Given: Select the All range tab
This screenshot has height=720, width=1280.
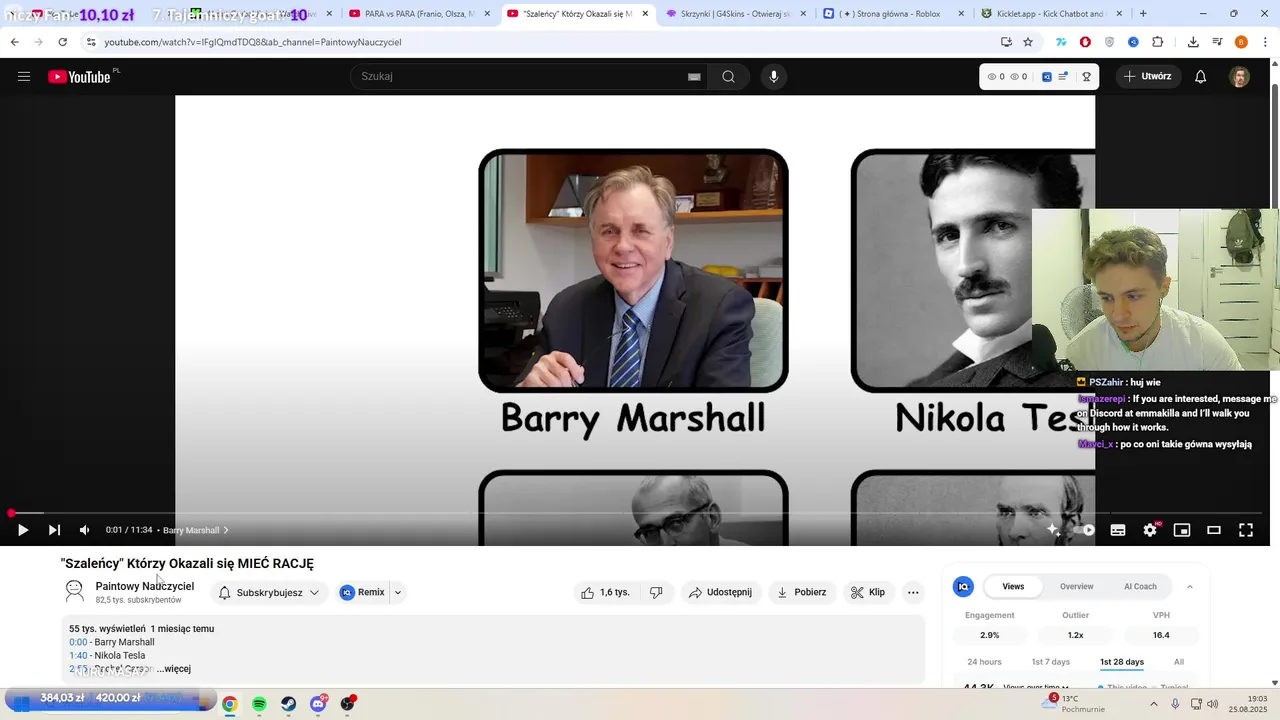Looking at the screenshot, I should pos(1179,662).
